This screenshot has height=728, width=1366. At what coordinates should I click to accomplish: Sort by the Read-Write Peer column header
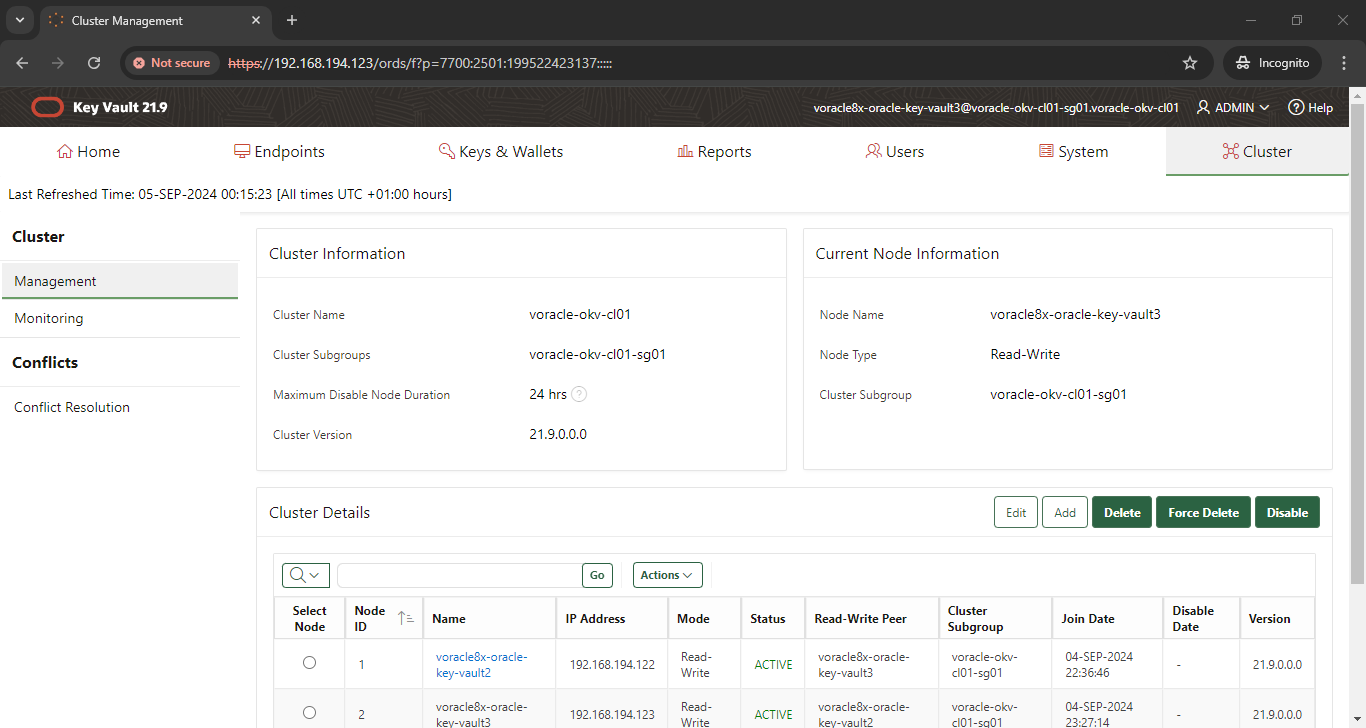coord(860,618)
